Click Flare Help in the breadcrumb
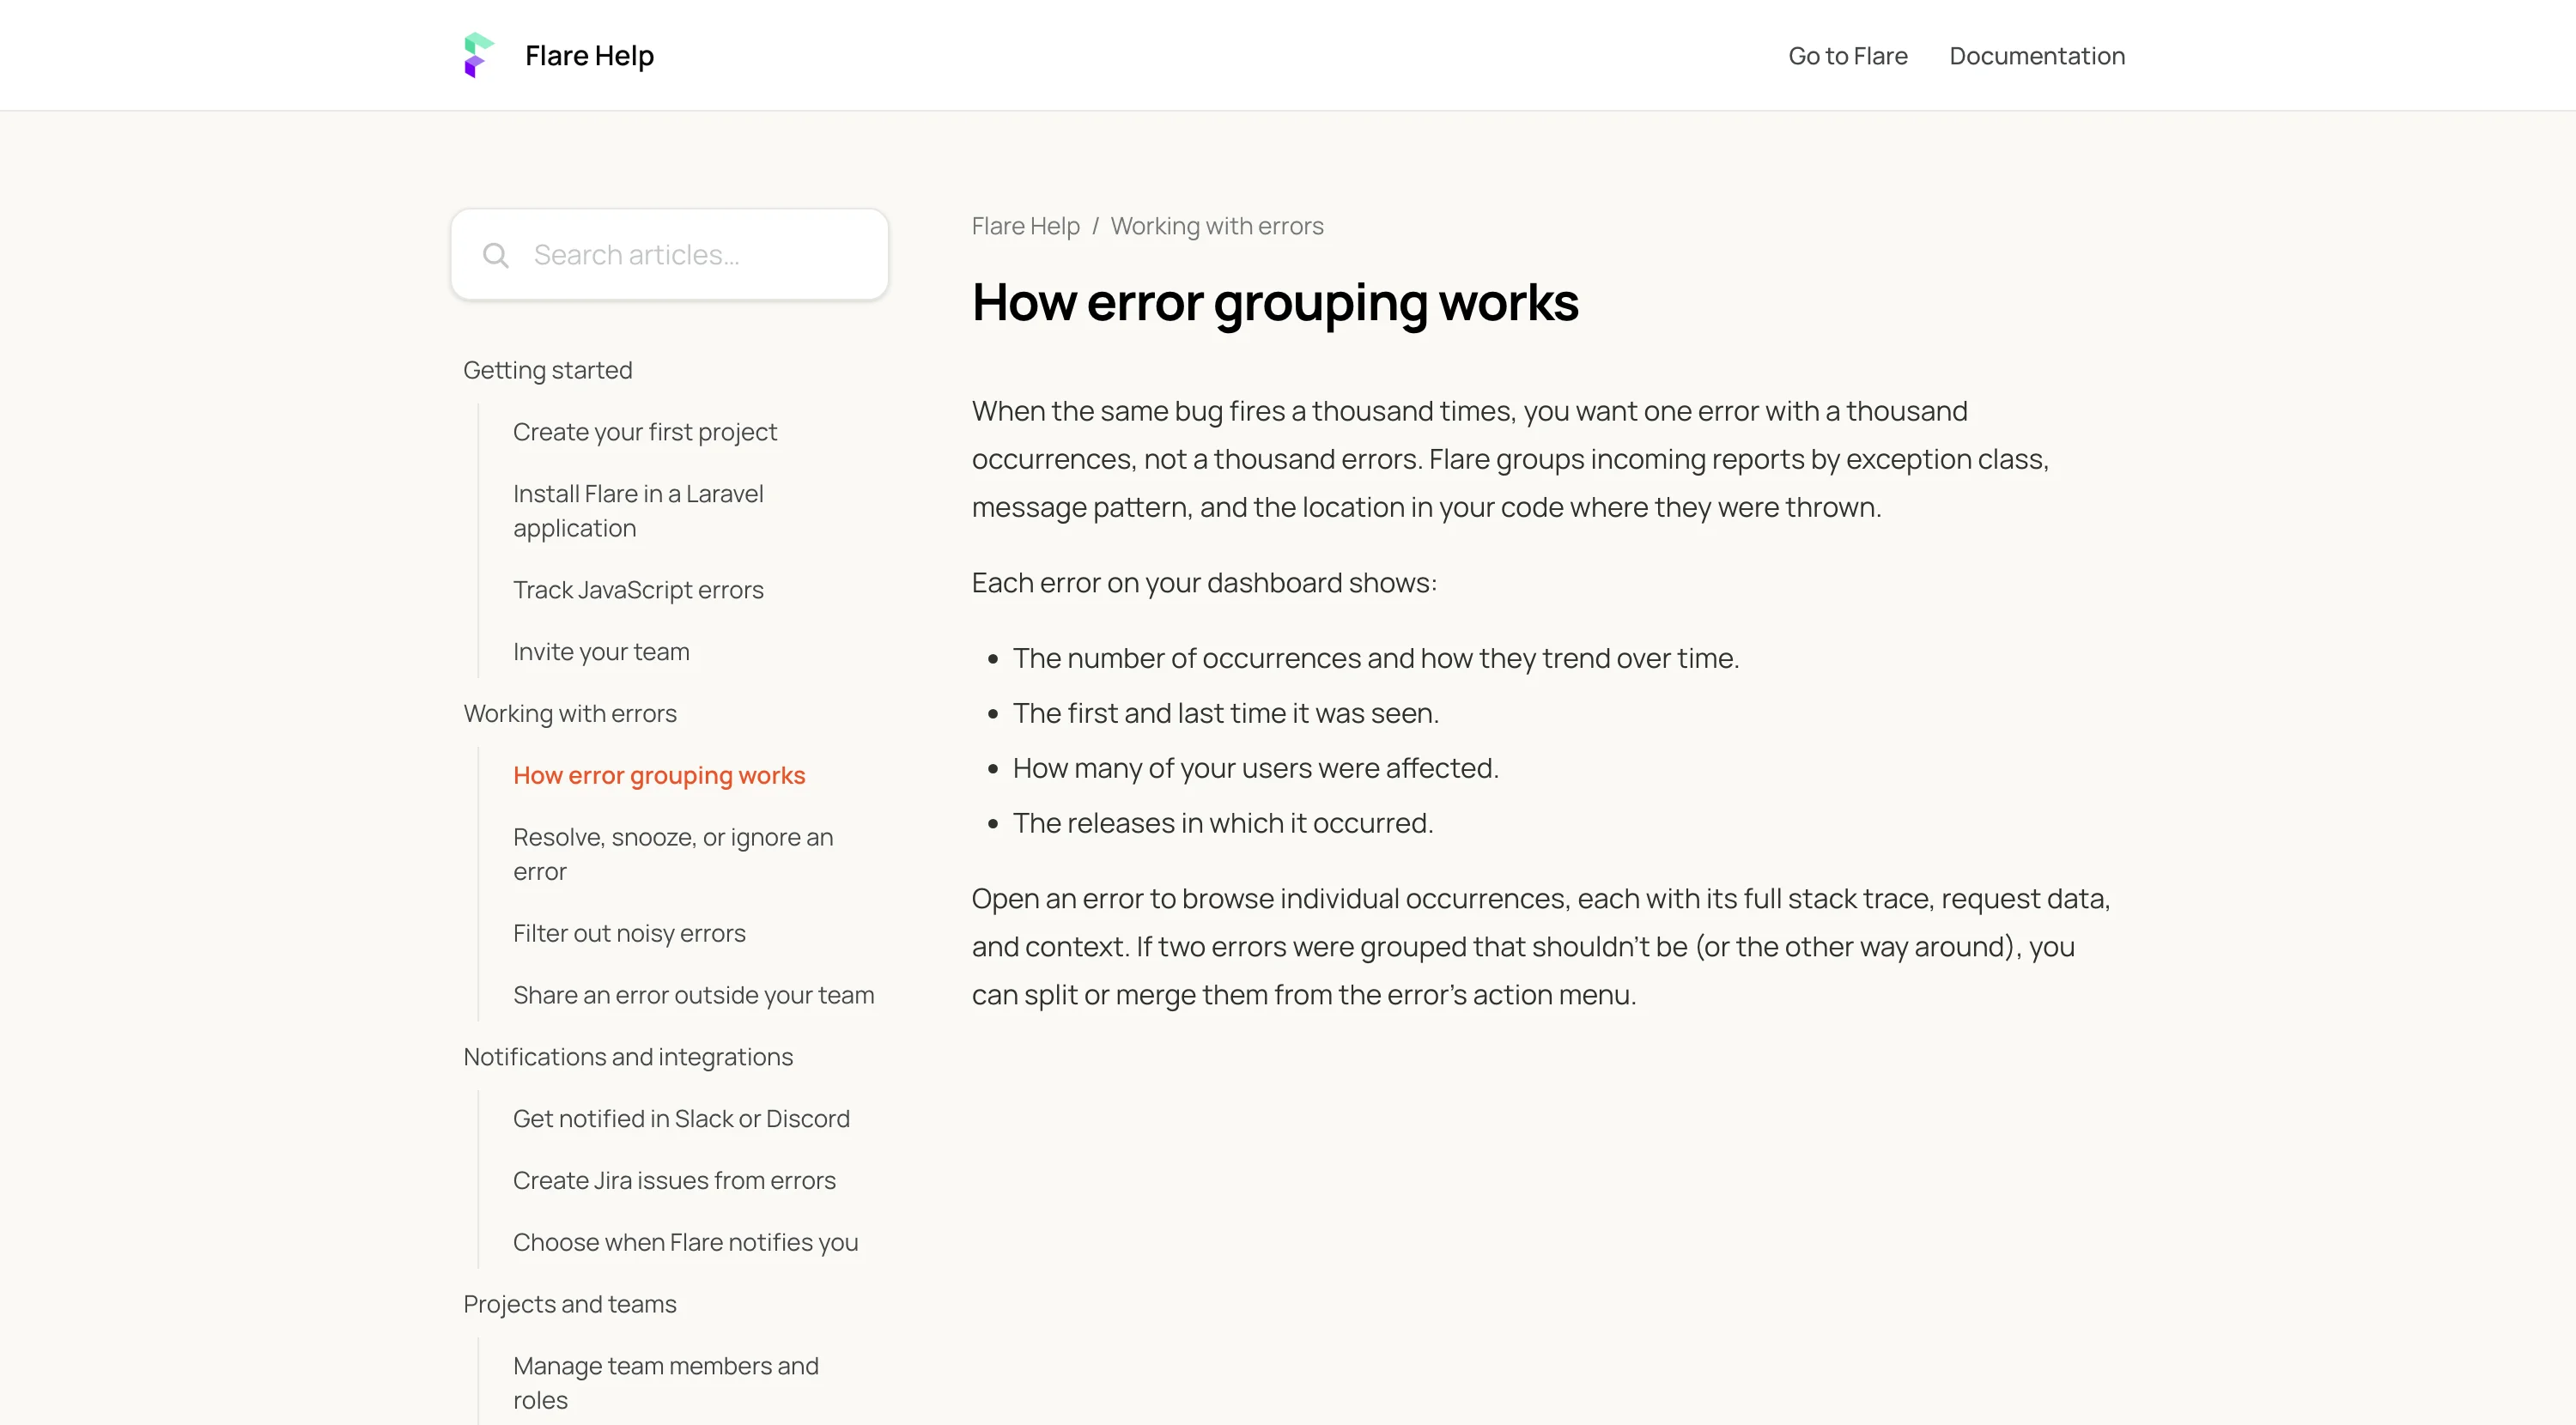Viewport: 2576px width, 1425px height. [x=1025, y=226]
